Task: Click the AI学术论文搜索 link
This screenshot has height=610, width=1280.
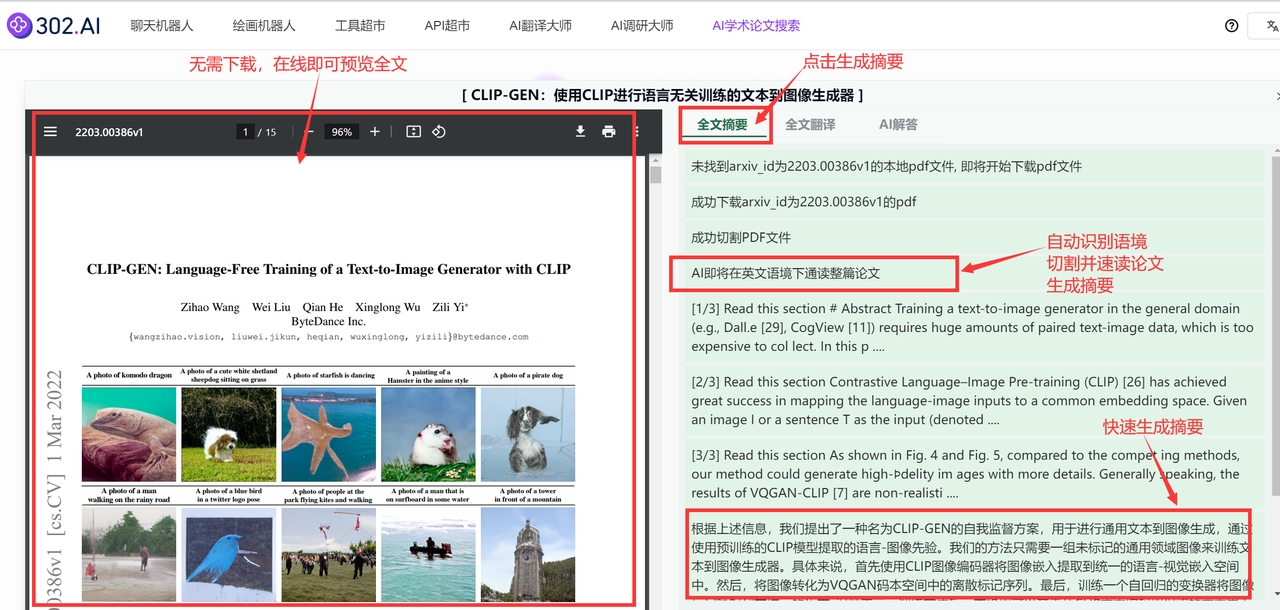Action: click(756, 25)
